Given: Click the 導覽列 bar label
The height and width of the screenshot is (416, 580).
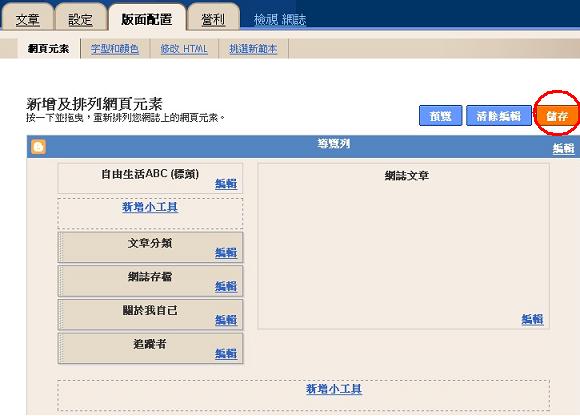Looking at the screenshot, I should click(x=334, y=143).
